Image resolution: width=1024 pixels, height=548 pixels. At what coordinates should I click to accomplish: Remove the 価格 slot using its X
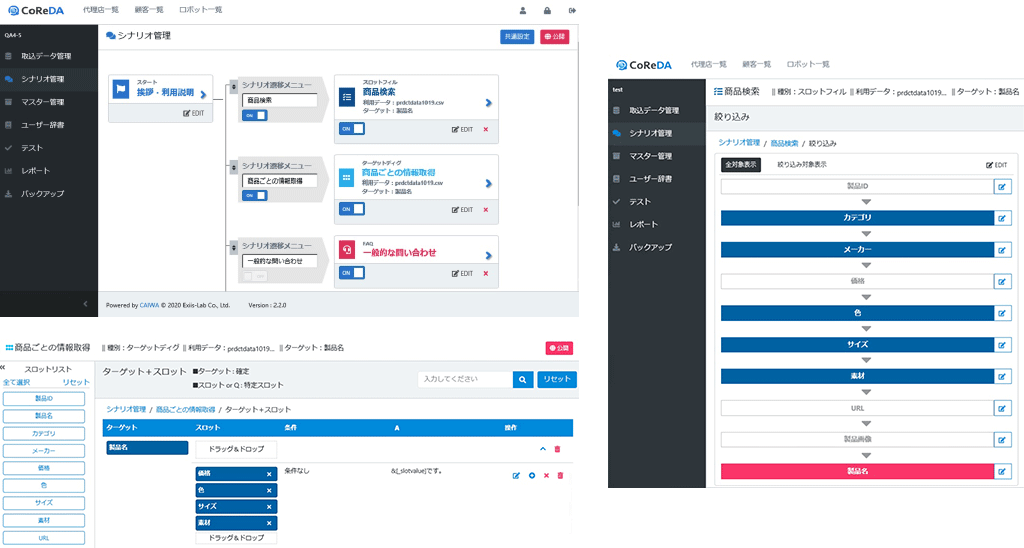[x=269, y=475]
